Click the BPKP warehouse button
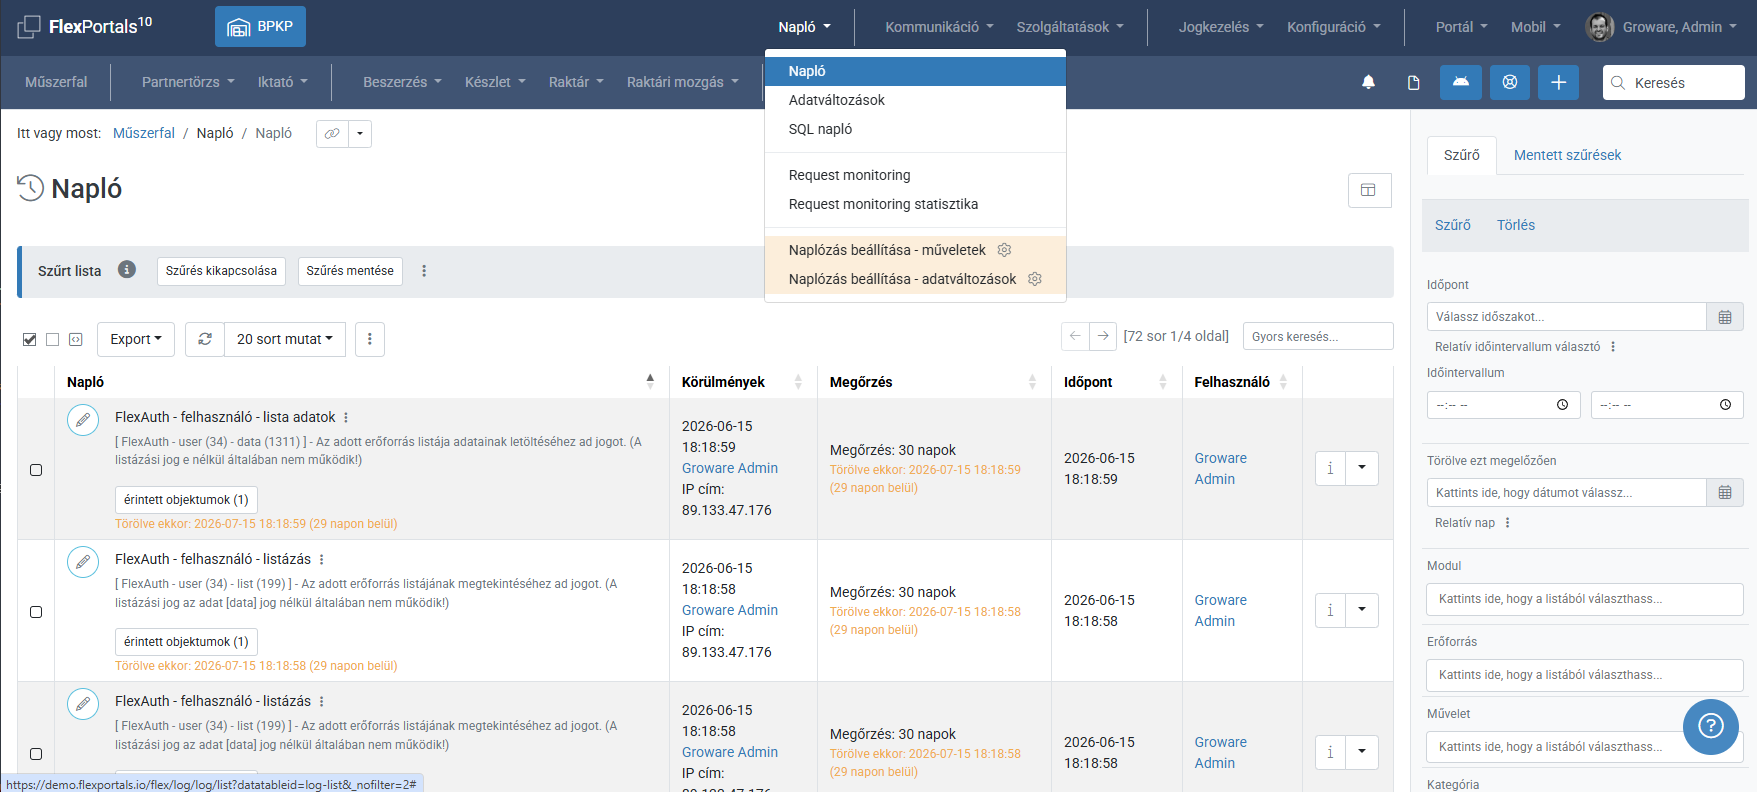 260,27
